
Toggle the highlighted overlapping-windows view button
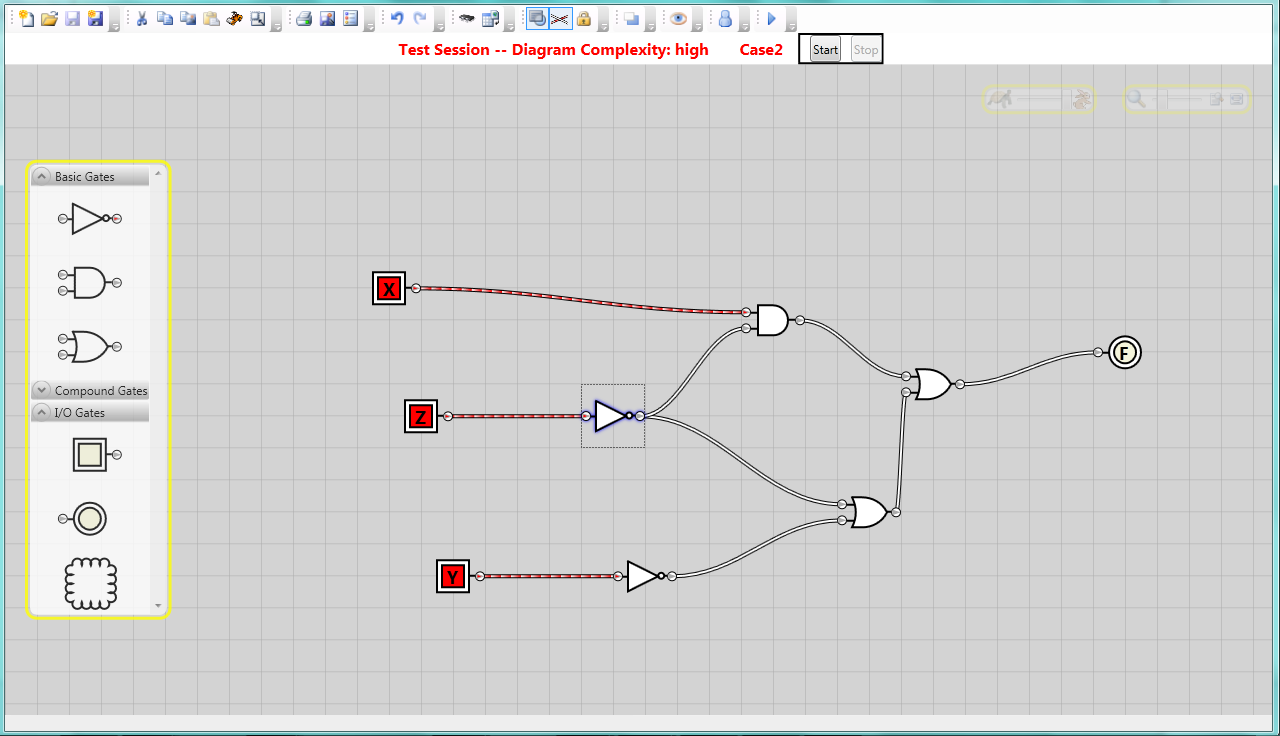[x=537, y=18]
